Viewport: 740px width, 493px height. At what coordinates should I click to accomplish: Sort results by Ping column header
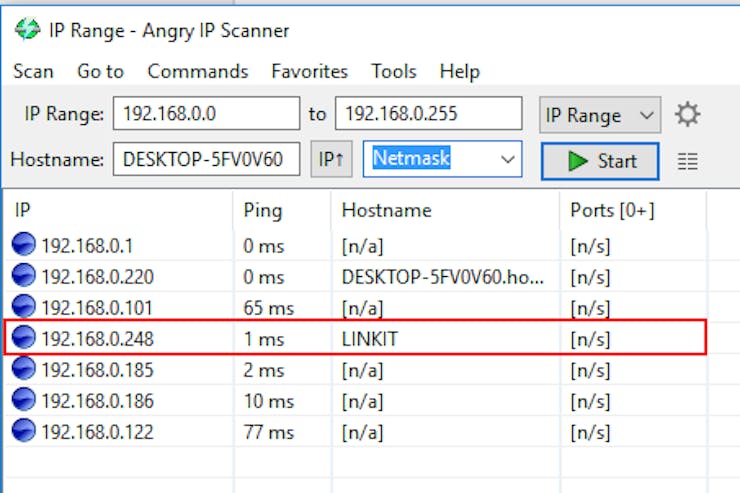click(x=263, y=210)
